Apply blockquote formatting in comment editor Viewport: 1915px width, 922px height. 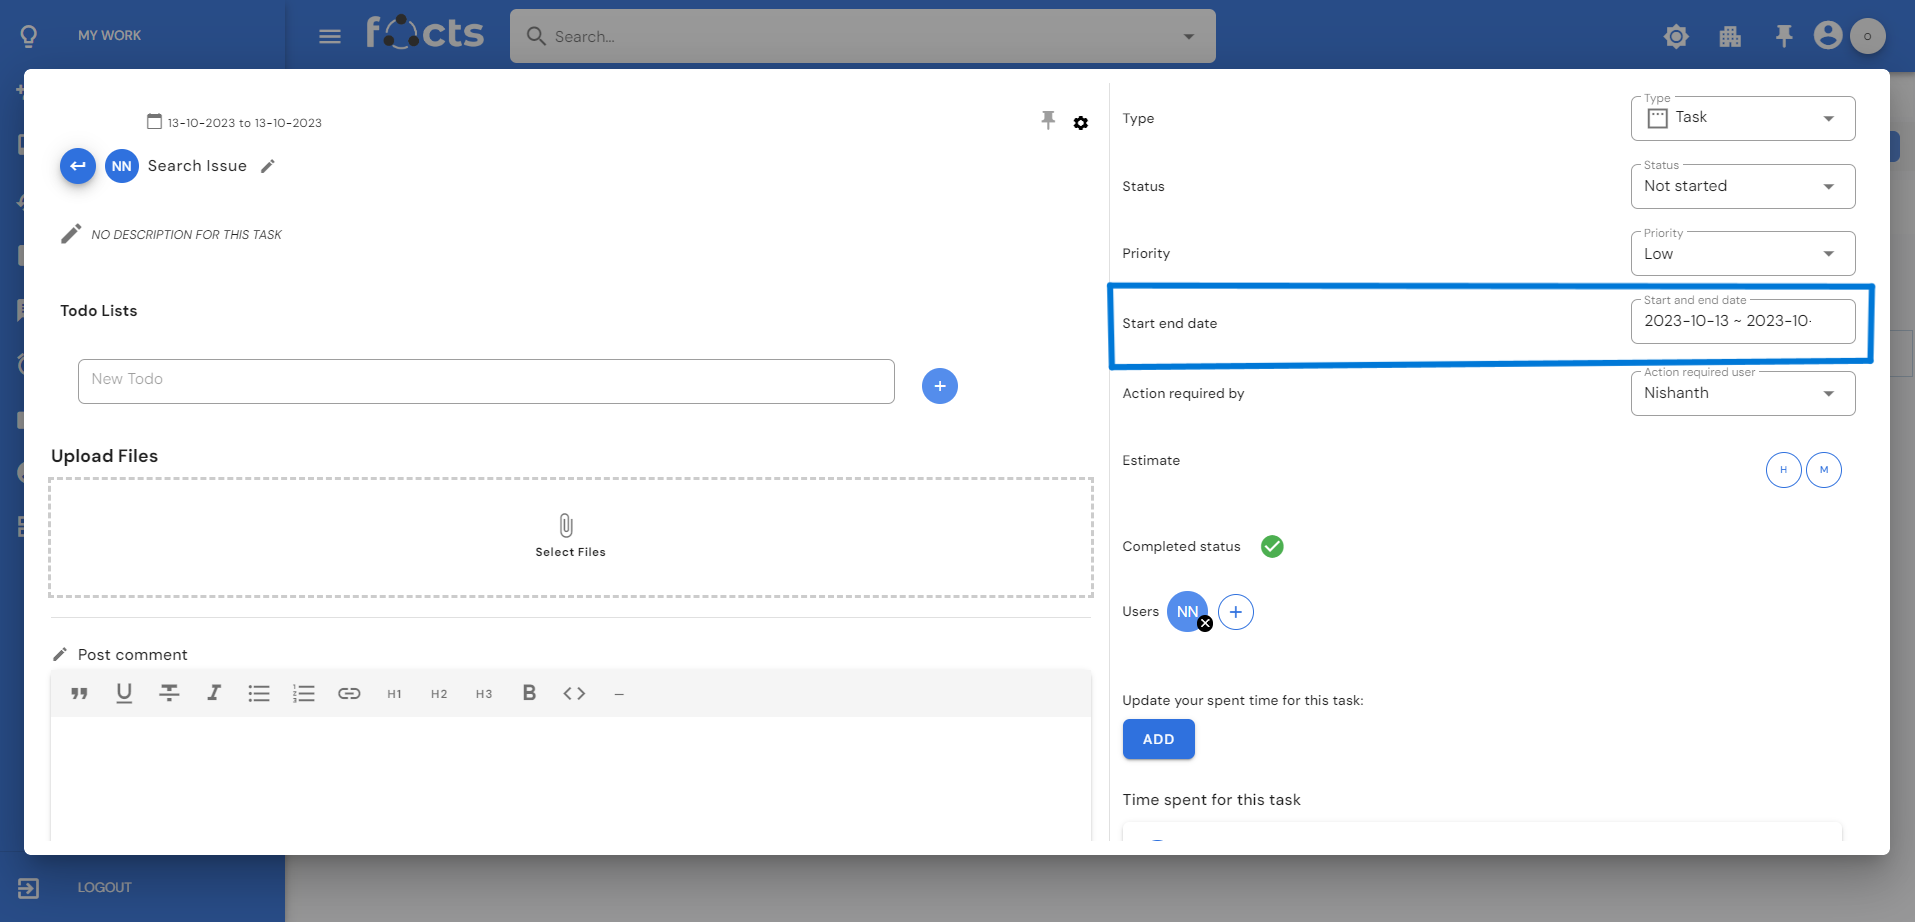tap(80, 694)
